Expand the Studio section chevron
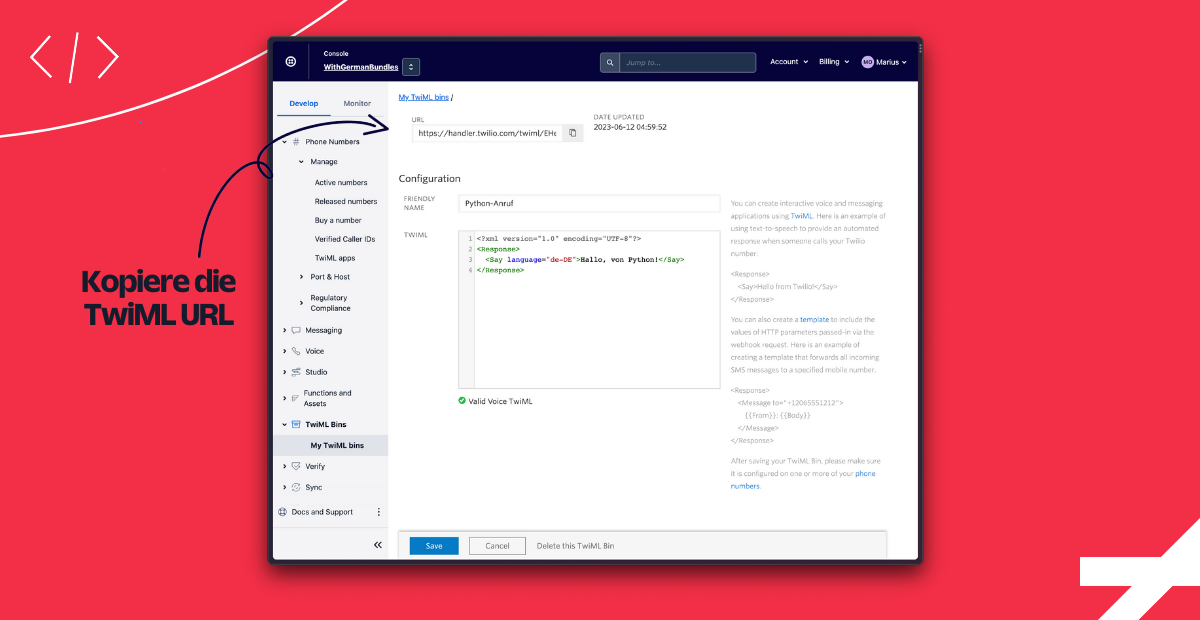Screen dimensions: 1200x620 click(284, 372)
